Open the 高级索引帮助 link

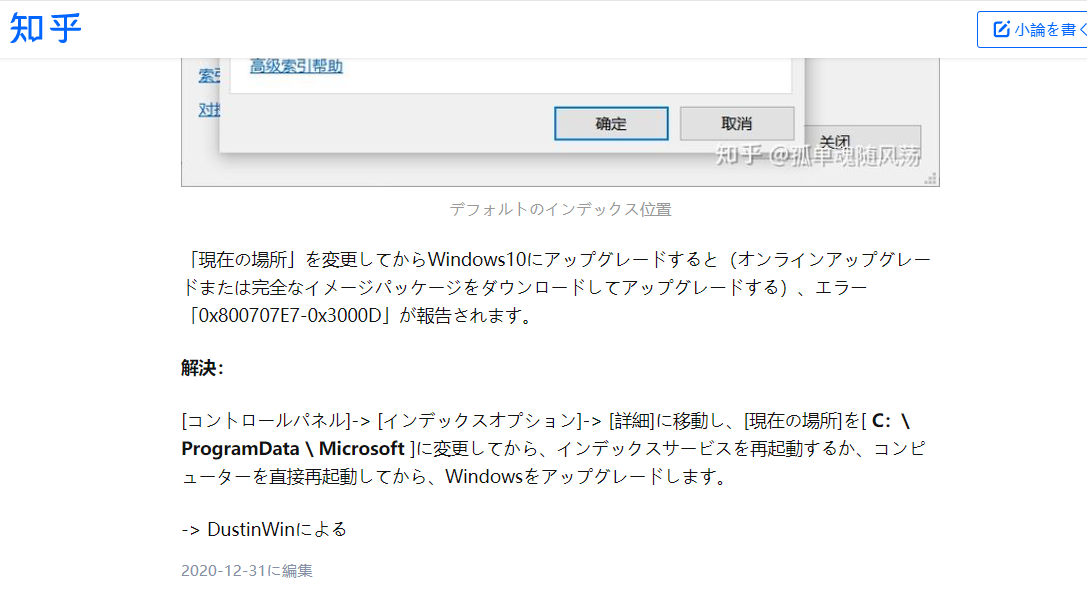click(x=296, y=66)
